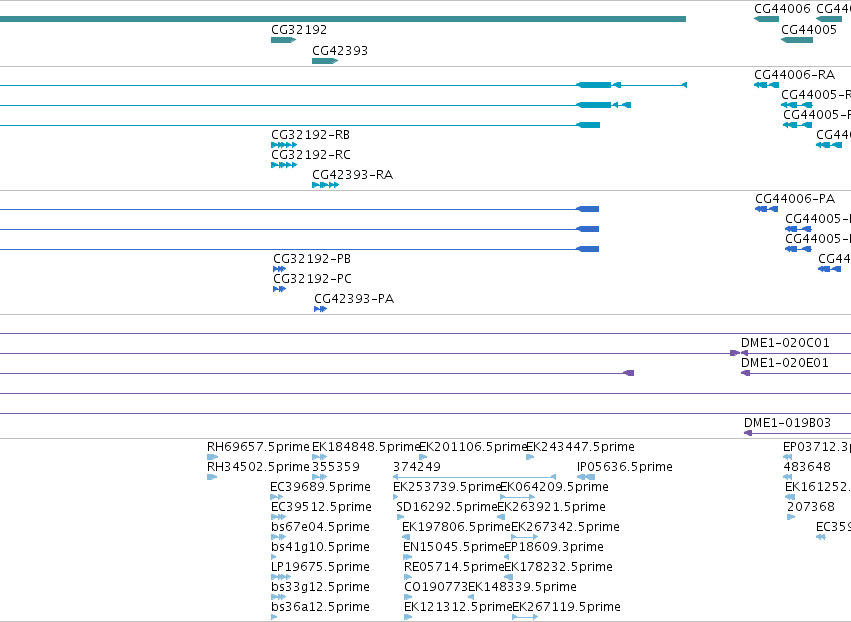Click the EK184848.5prime EST label

tap(366, 447)
